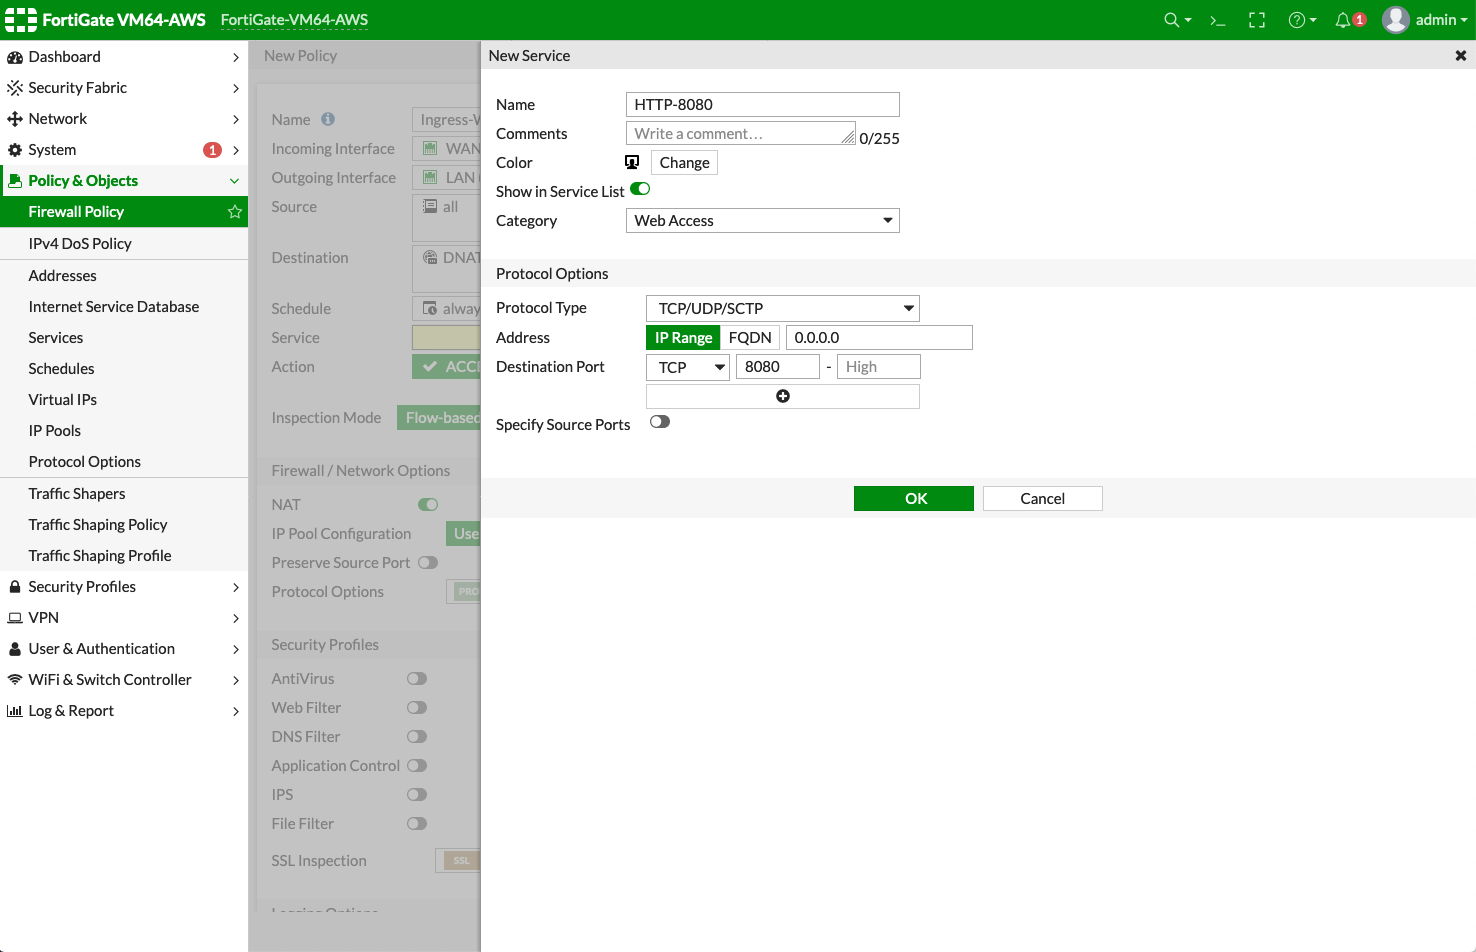Click the OK button to save the service
1476x952 pixels.
(913, 498)
